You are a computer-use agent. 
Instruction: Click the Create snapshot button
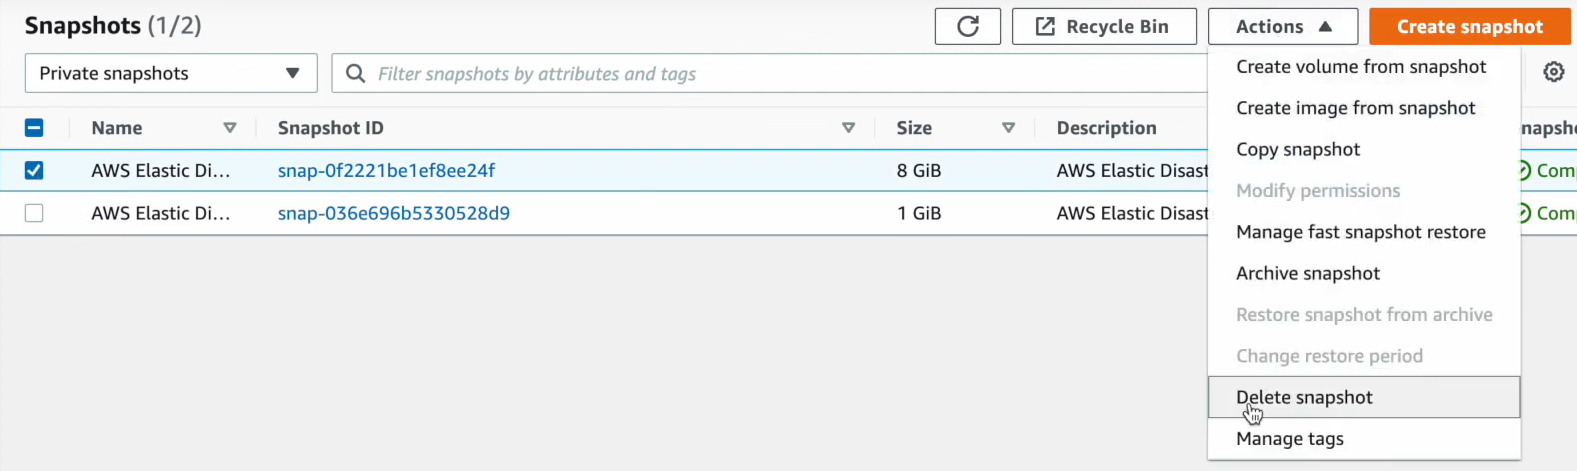pyautogui.click(x=1470, y=27)
